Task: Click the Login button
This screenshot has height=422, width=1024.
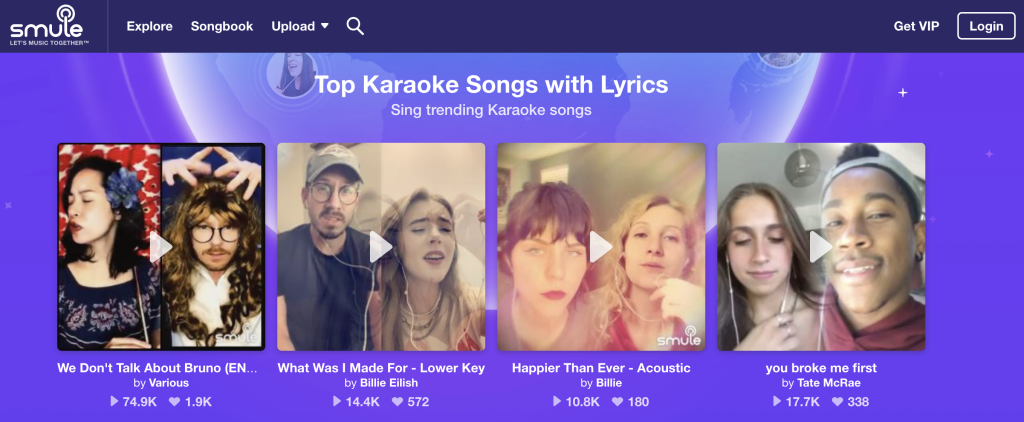Action: click(985, 26)
